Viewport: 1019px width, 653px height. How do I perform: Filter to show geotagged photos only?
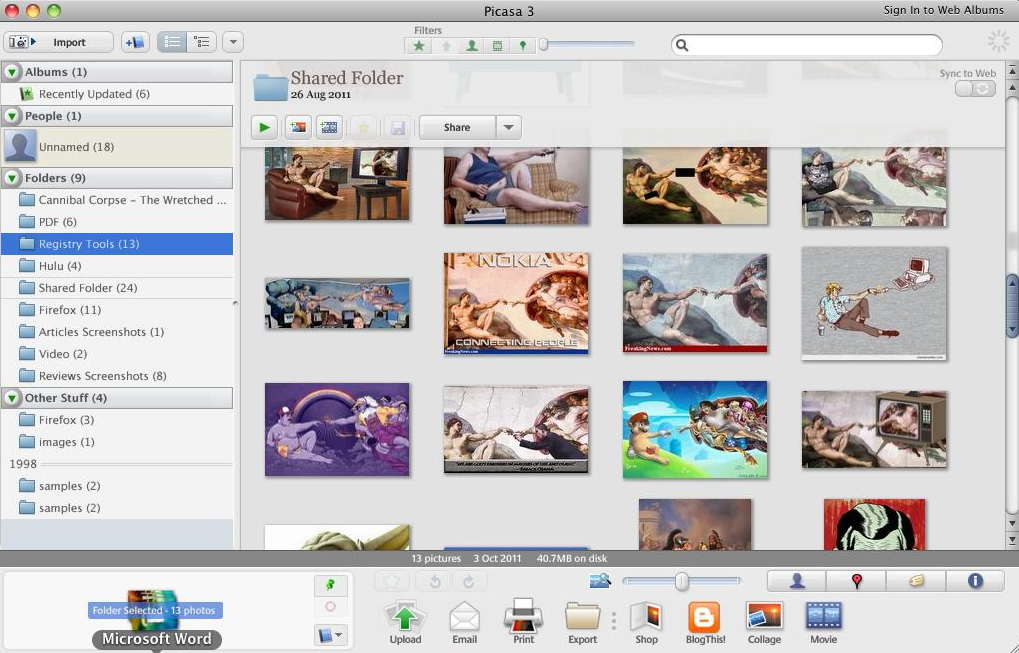522,45
